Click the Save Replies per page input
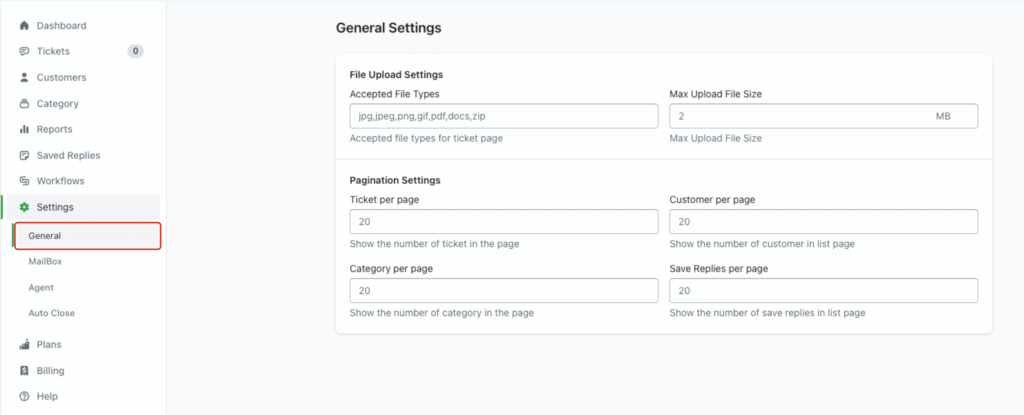The height and width of the screenshot is (415, 1024). [822, 290]
